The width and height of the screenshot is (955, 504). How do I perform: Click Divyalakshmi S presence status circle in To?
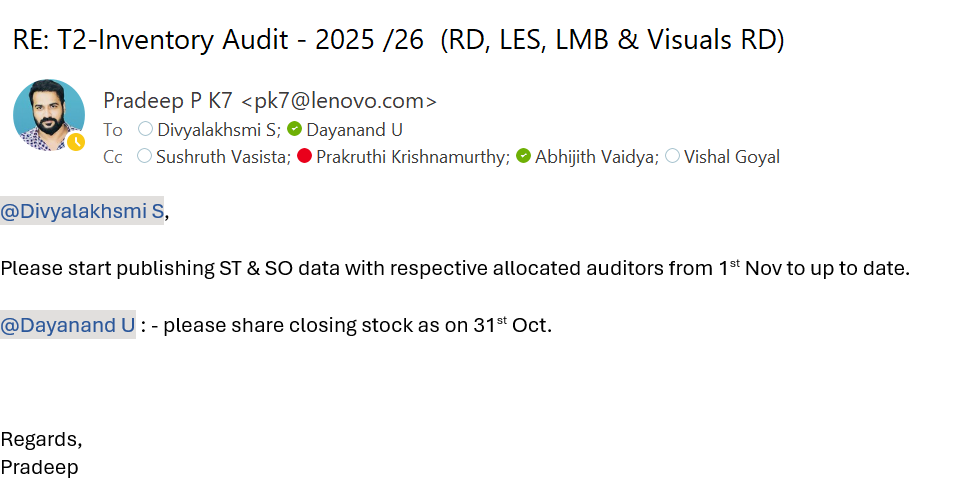145,129
